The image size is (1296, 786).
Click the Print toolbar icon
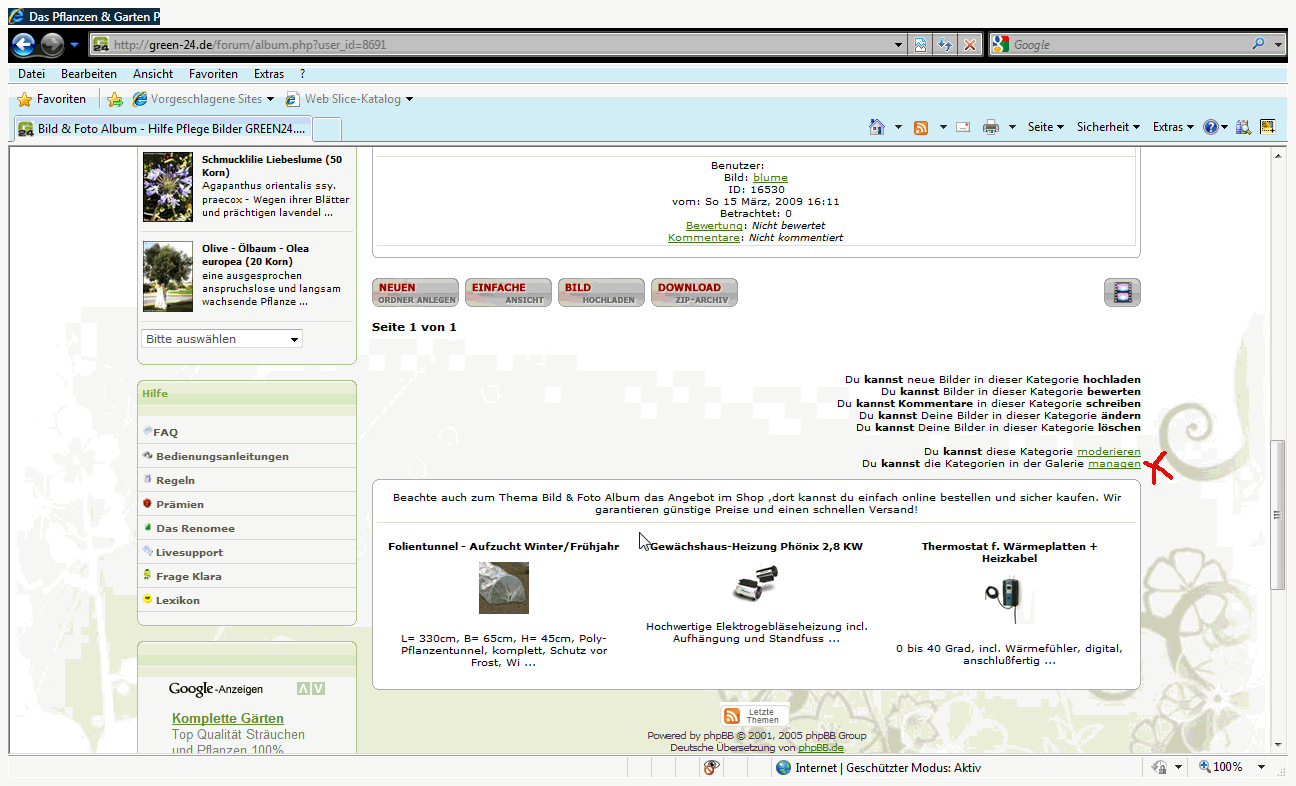(991, 127)
